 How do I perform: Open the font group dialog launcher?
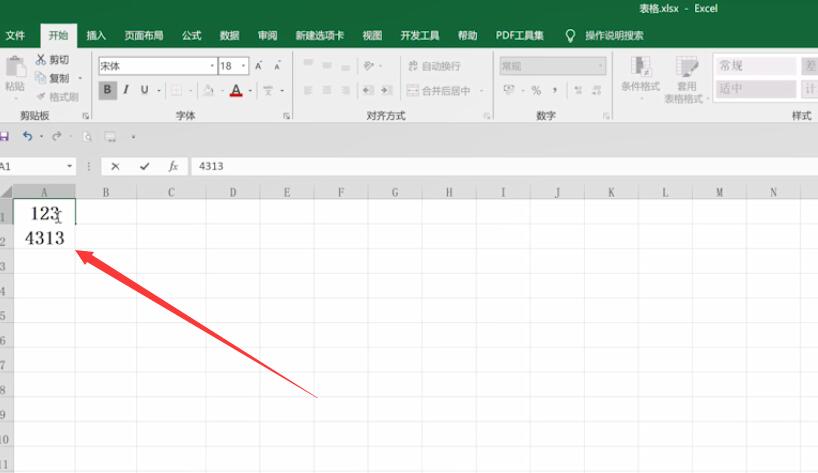coord(286,116)
